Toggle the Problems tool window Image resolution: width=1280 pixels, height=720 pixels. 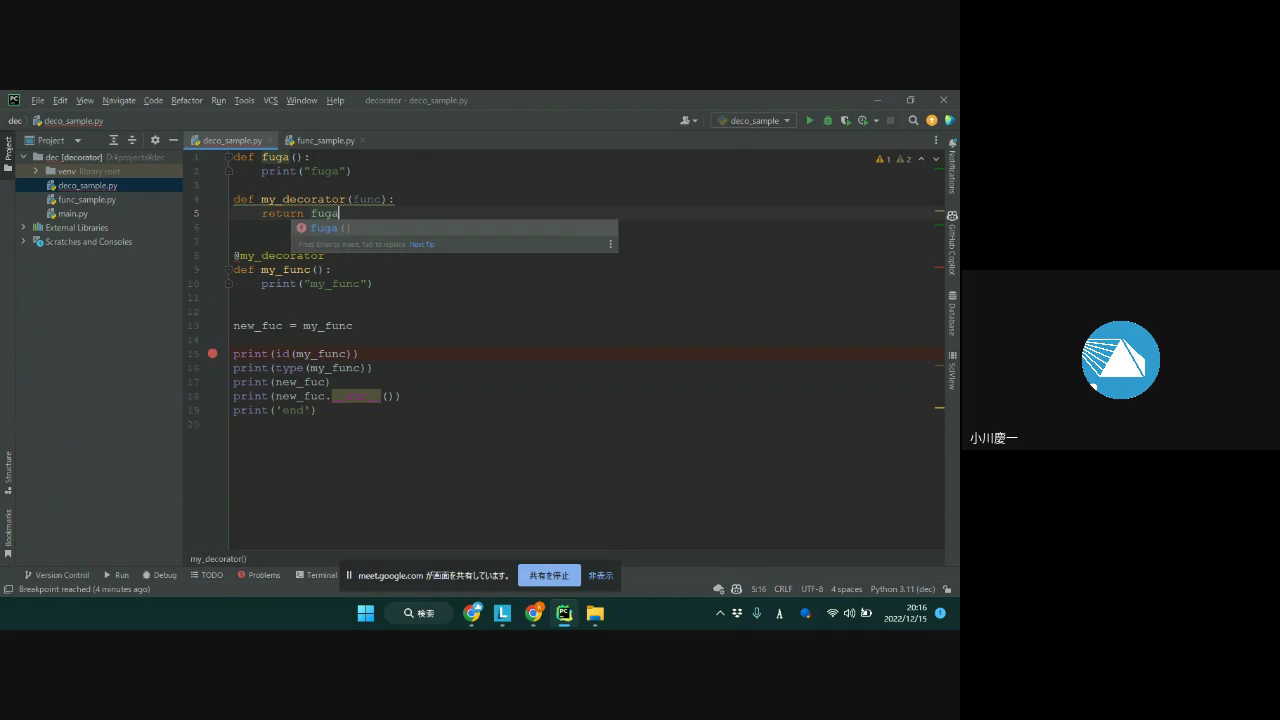coord(258,575)
